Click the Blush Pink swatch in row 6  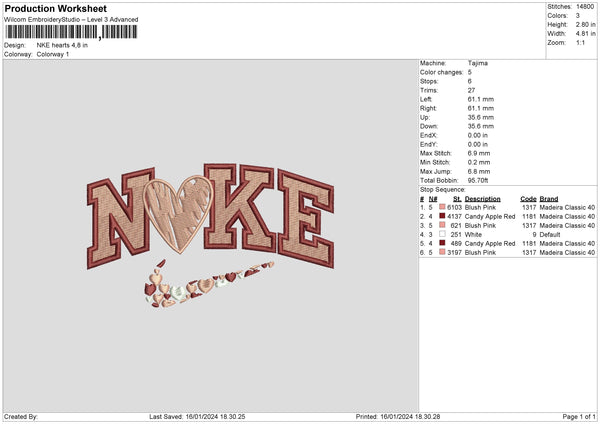pos(442,252)
